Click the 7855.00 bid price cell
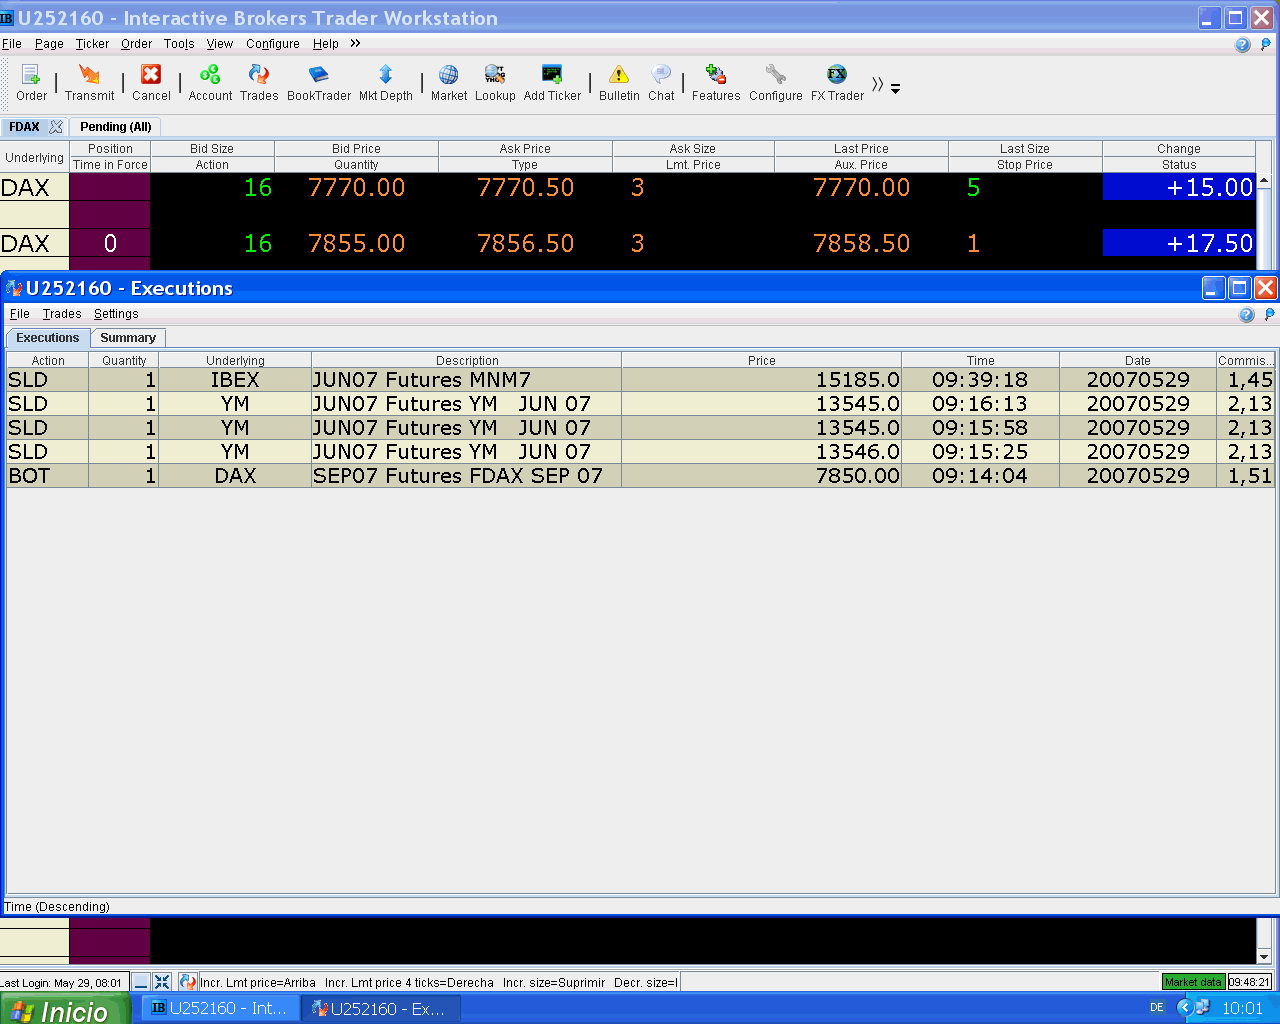1280x1024 pixels. (357, 243)
